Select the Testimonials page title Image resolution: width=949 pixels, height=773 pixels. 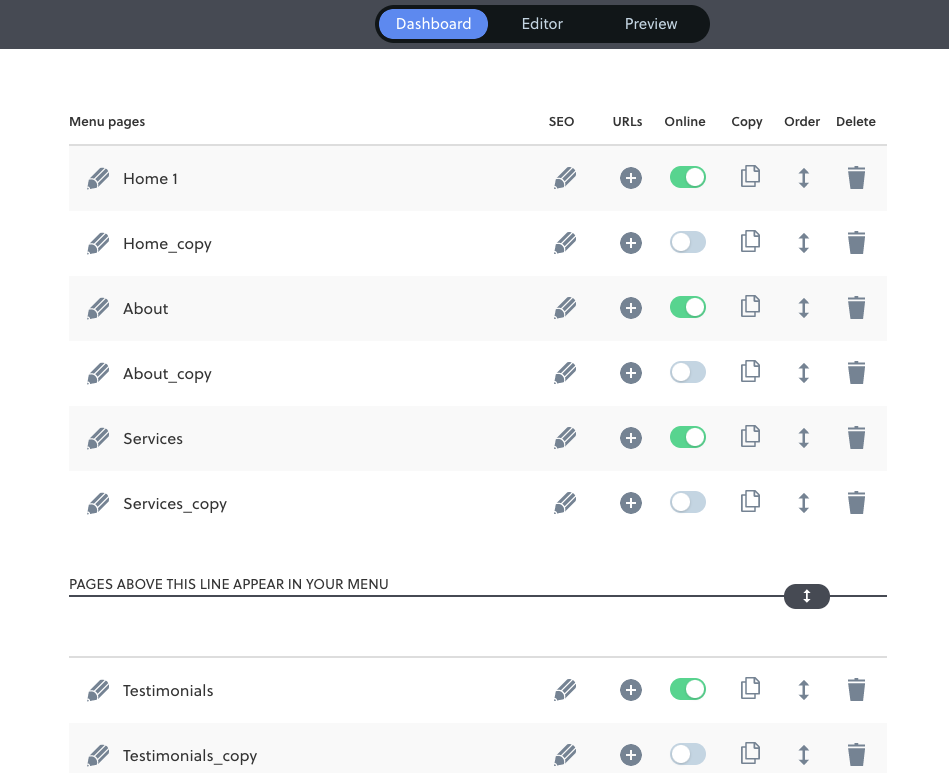coord(168,691)
